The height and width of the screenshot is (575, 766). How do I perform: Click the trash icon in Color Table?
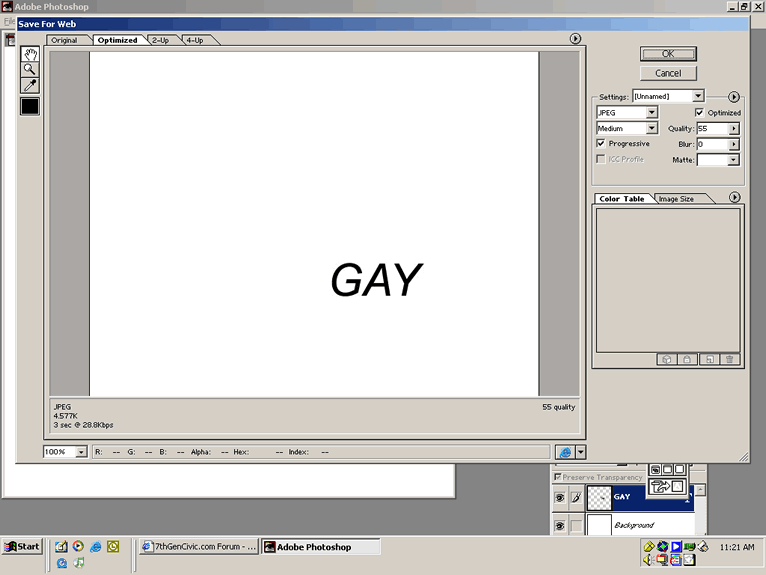[729, 359]
